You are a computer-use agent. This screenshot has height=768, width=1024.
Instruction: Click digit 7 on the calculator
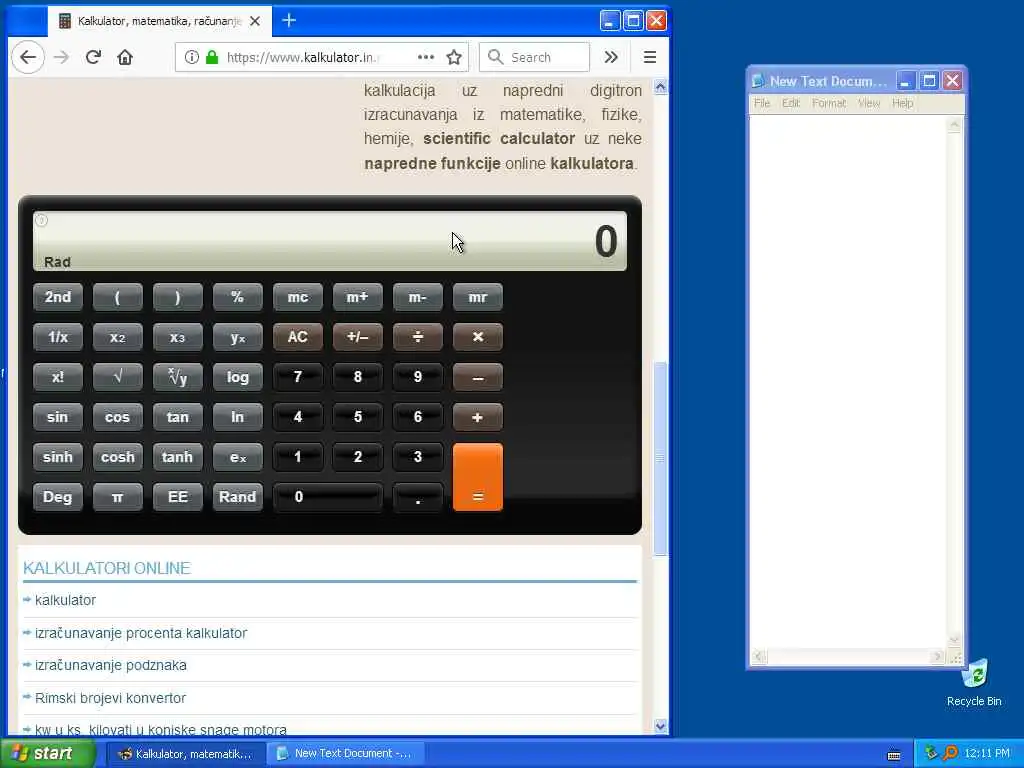(298, 377)
